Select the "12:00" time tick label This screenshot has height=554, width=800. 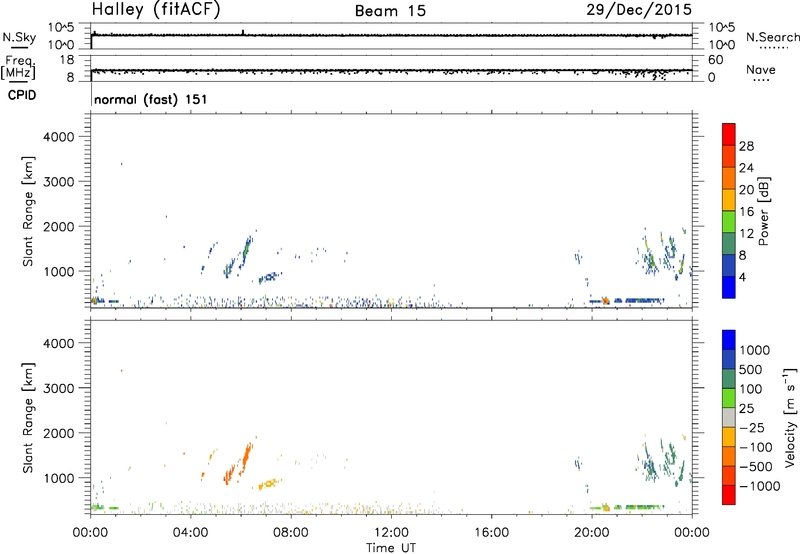pyautogui.click(x=391, y=533)
